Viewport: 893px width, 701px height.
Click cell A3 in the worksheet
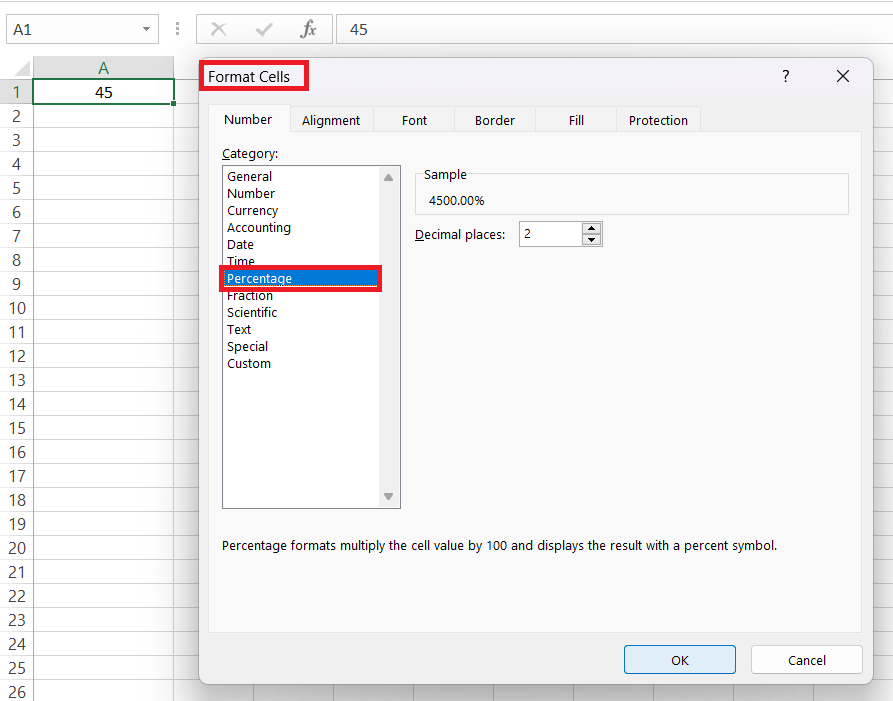coord(103,140)
